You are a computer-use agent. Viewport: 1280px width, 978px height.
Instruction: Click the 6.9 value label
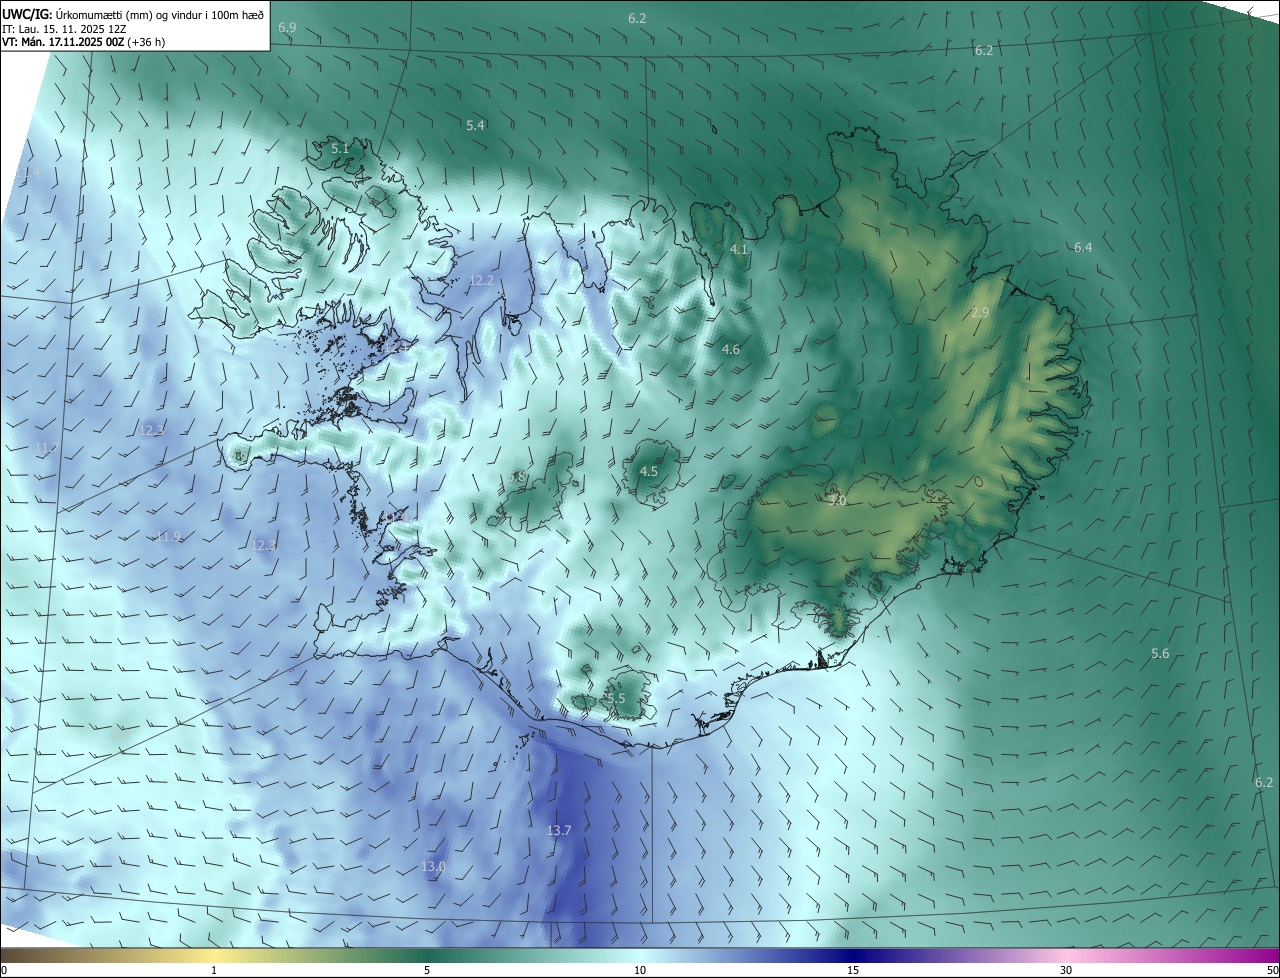[x=287, y=28]
